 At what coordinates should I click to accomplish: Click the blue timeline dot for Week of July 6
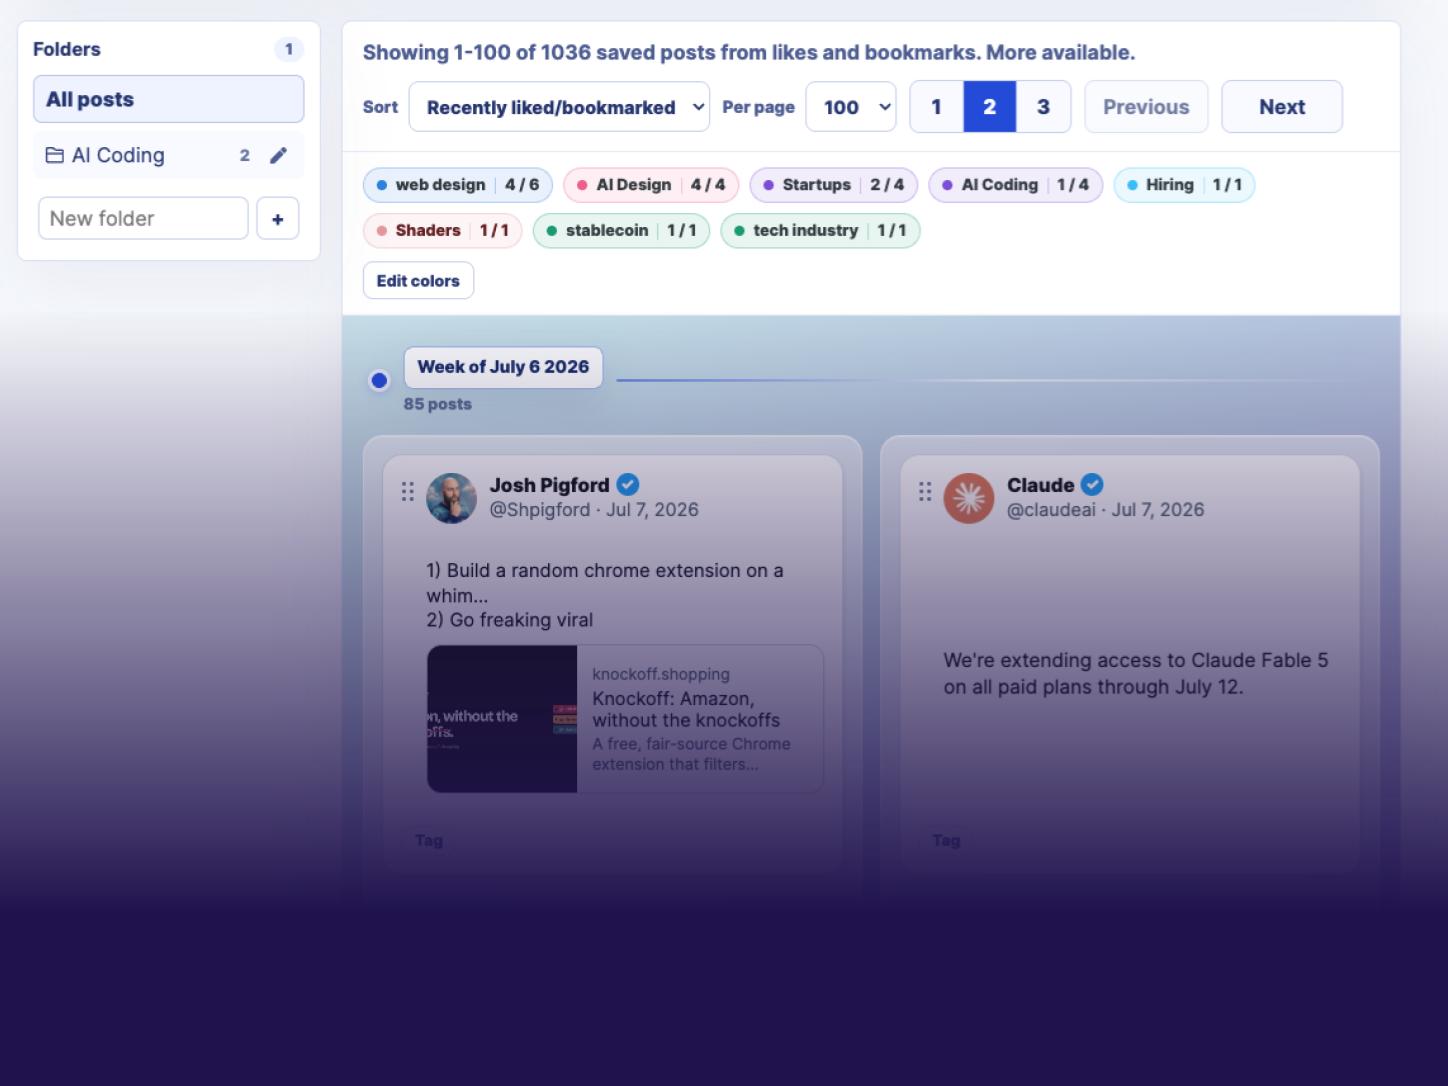[x=379, y=380]
